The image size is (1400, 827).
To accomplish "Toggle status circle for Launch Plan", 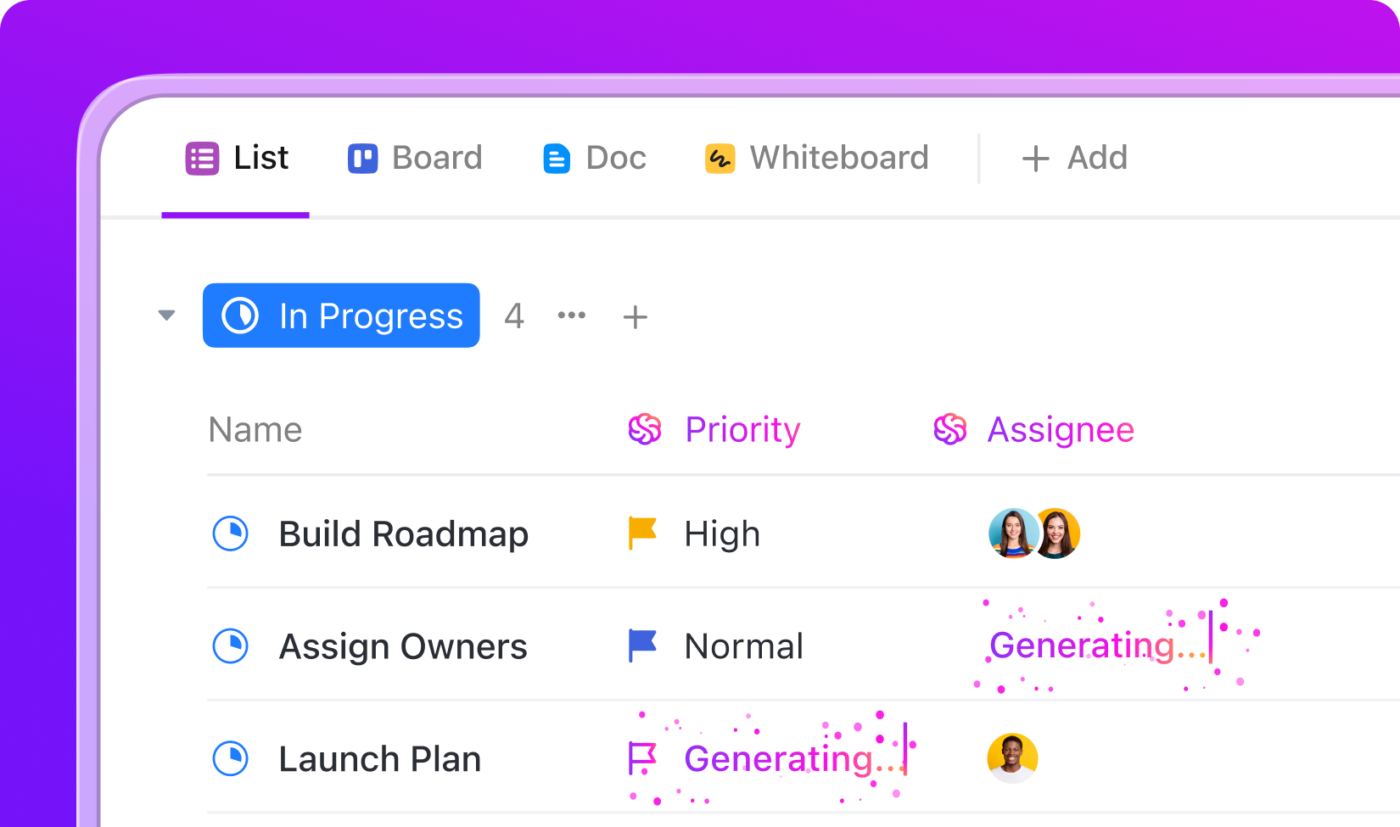I will click(x=231, y=759).
